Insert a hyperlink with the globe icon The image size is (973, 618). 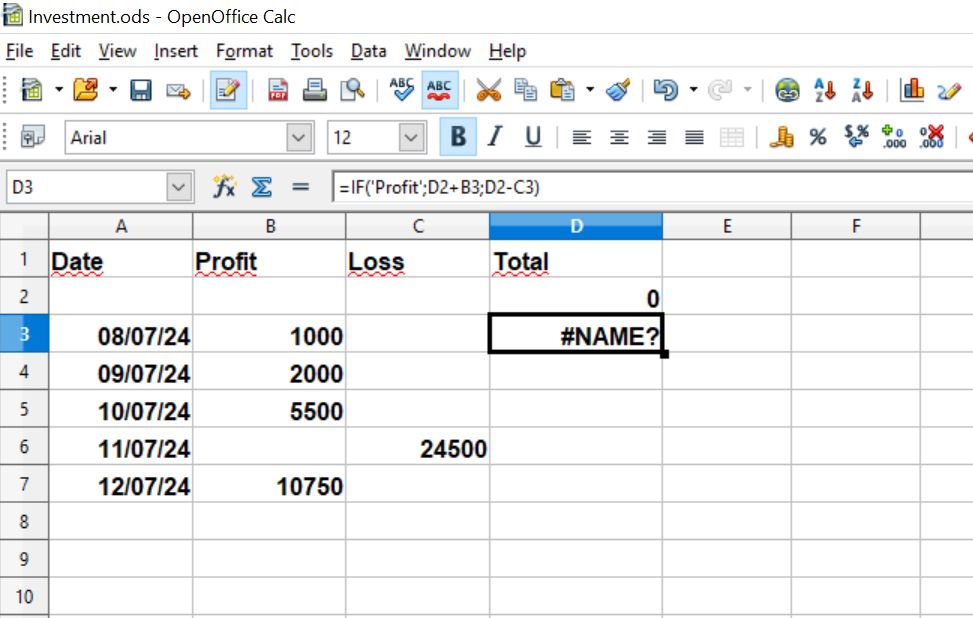(x=787, y=91)
